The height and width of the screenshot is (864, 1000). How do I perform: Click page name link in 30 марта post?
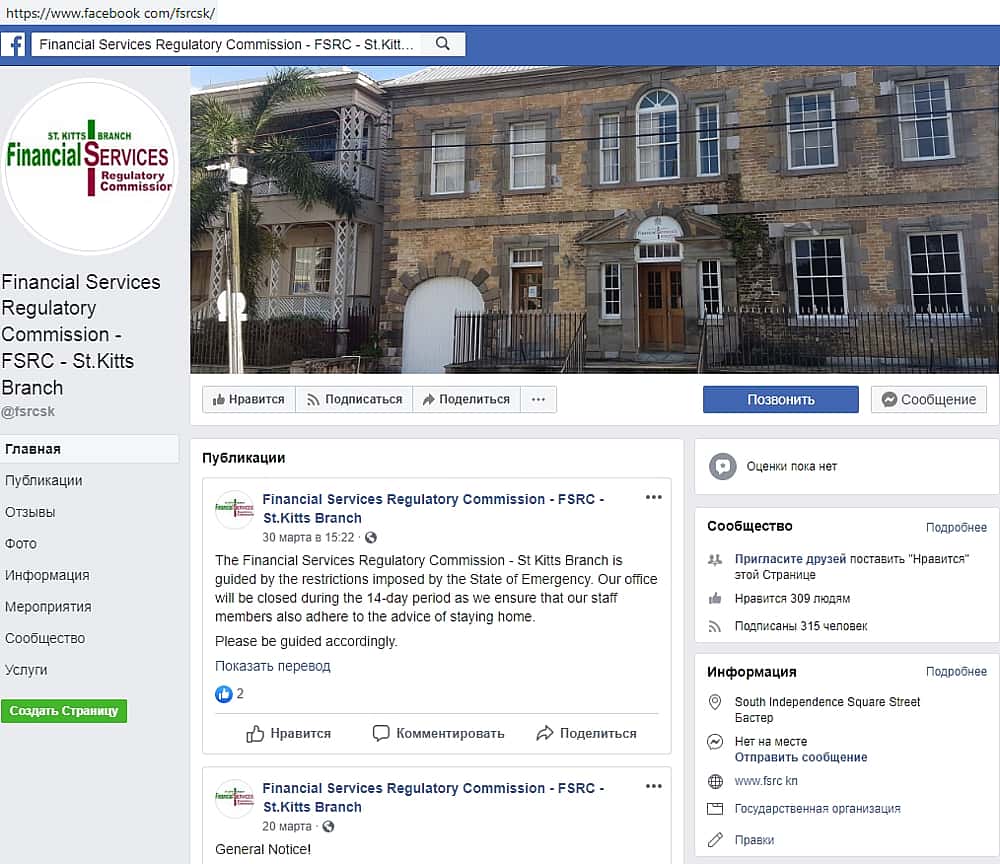coord(433,508)
